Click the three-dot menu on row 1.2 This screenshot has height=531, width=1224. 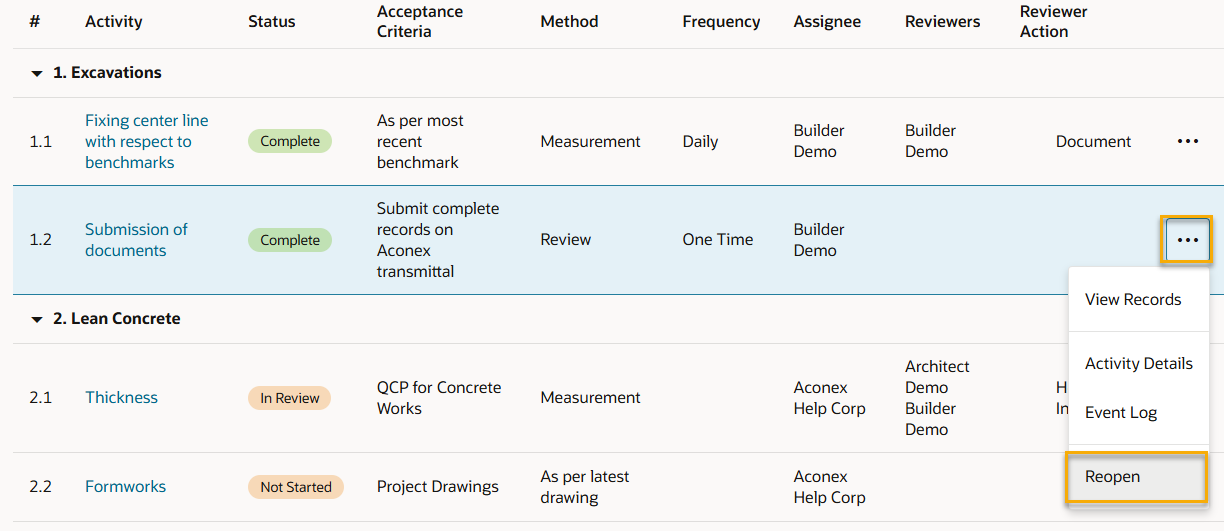1187,240
